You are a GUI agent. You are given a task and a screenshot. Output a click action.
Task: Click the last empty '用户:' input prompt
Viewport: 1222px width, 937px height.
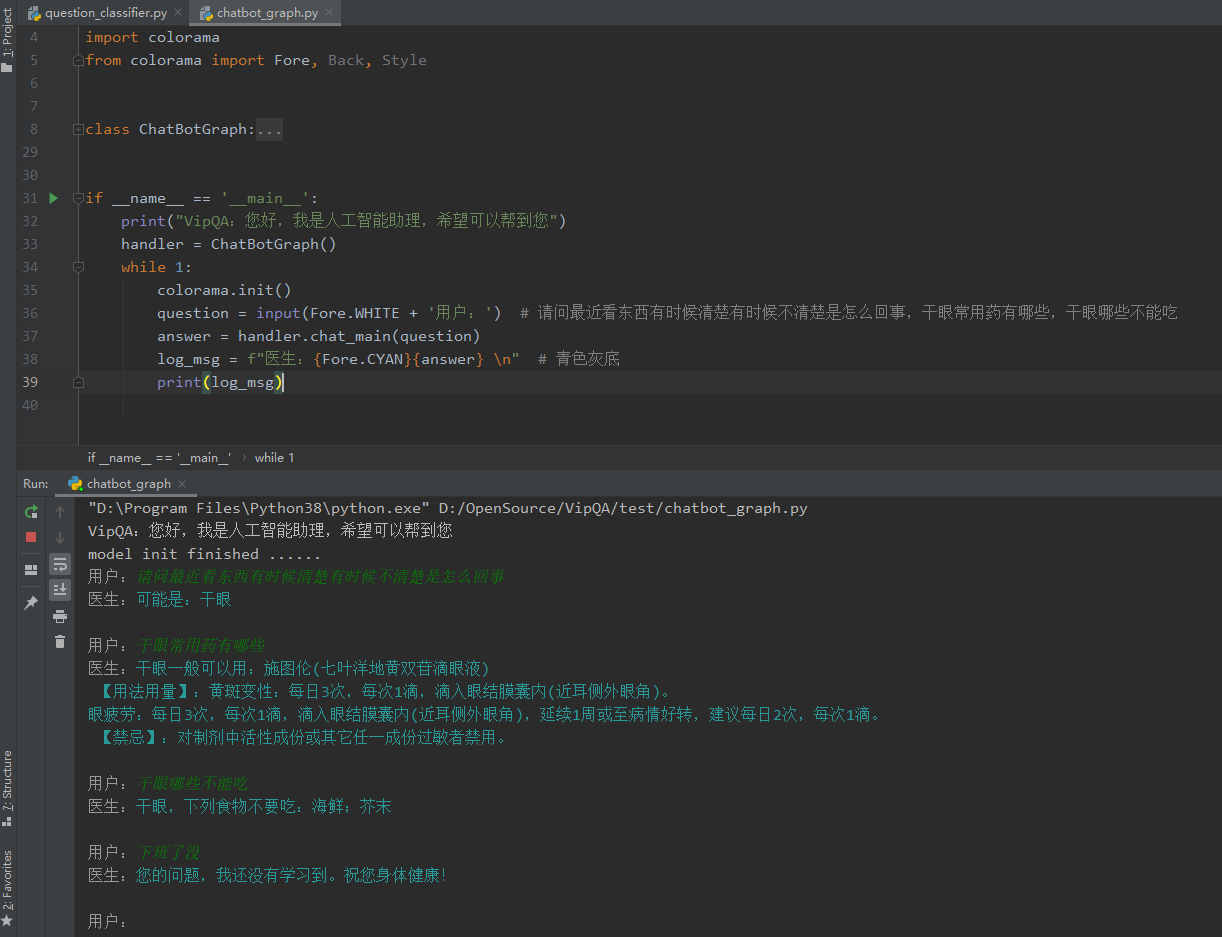[x=108, y=921]
